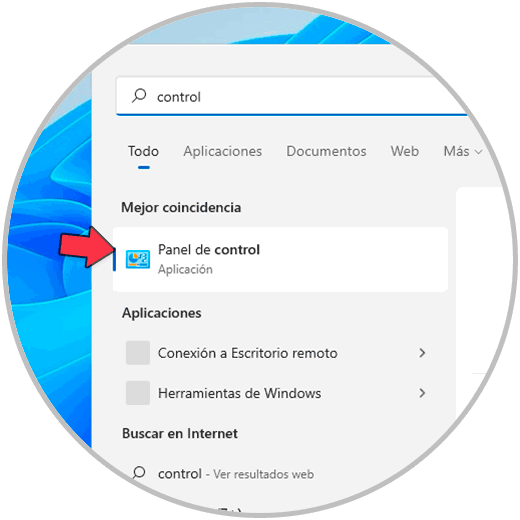Open the Más dropdown menu

coord(463,151)
